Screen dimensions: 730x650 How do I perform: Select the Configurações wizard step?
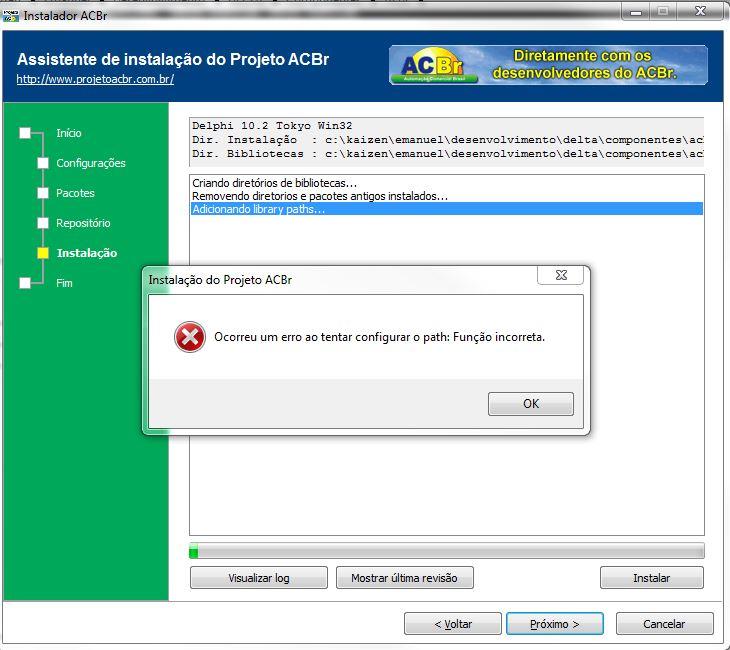91,163
